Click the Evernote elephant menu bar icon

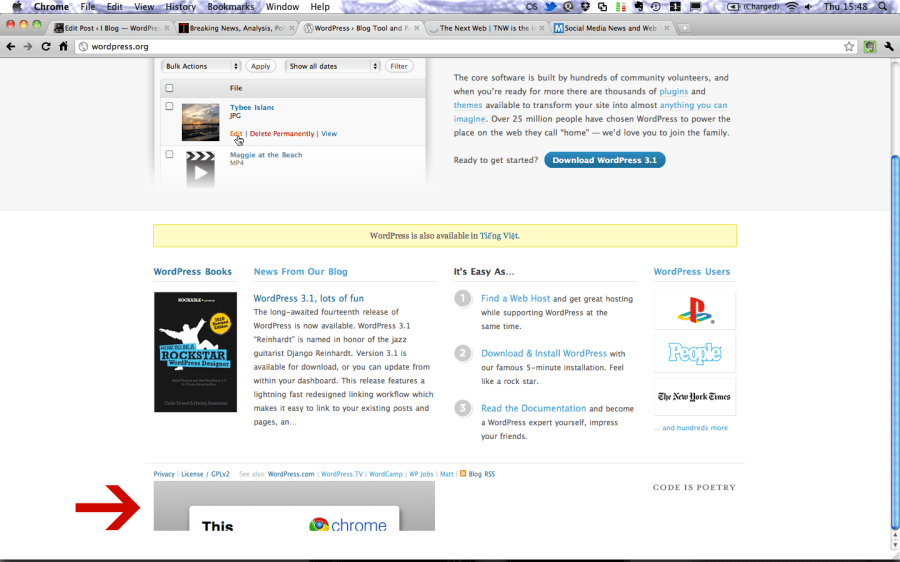[638, 7]
